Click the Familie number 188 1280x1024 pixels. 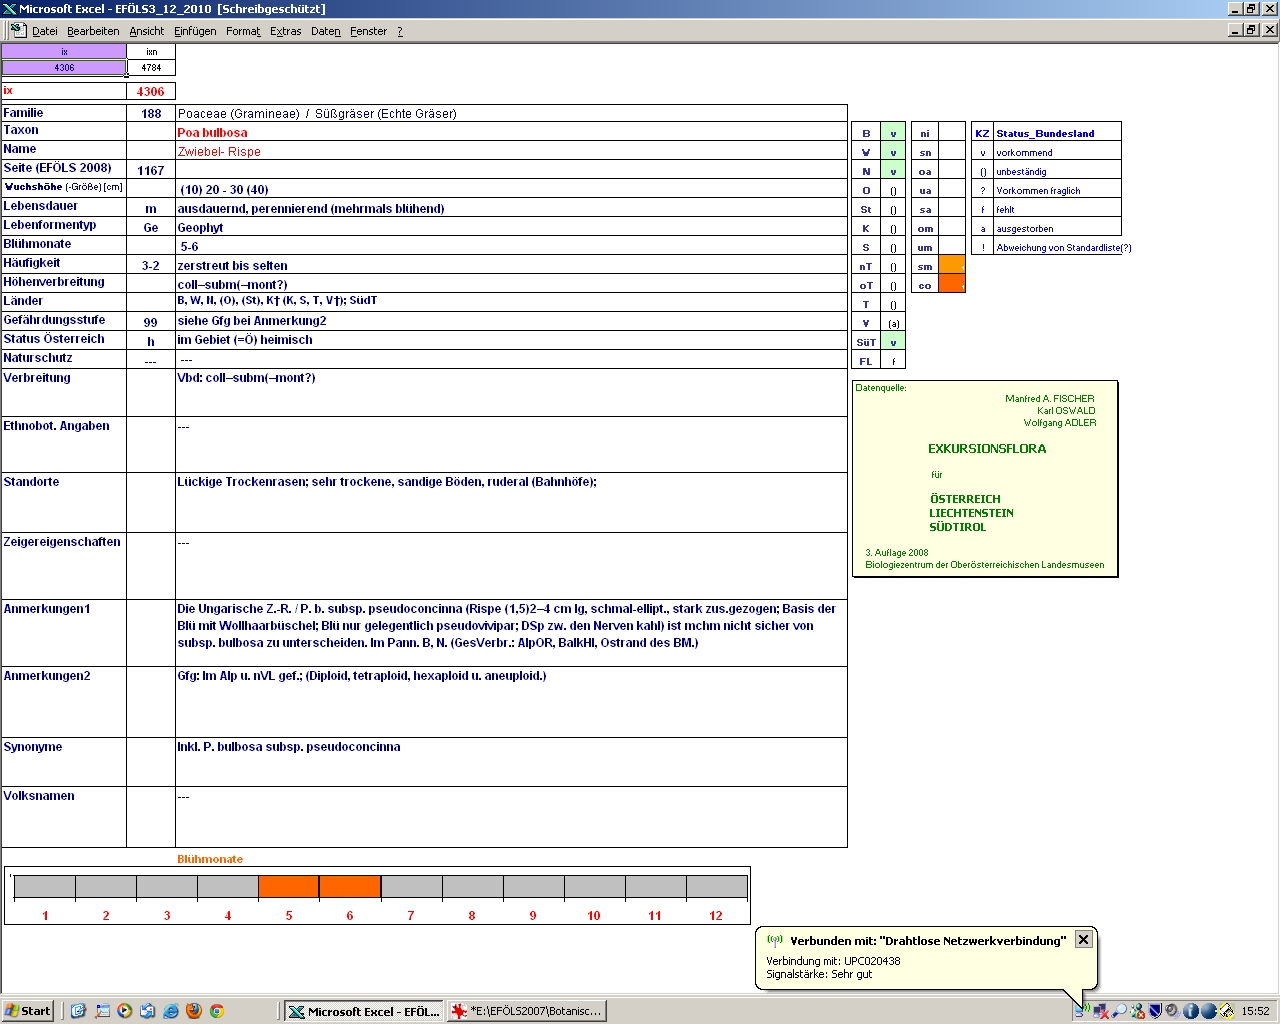pos(151,113)
